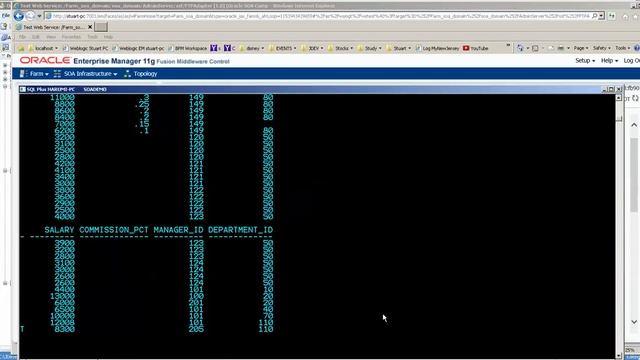
Task: Open the Page command bar menu
Action: pos(581,48)
